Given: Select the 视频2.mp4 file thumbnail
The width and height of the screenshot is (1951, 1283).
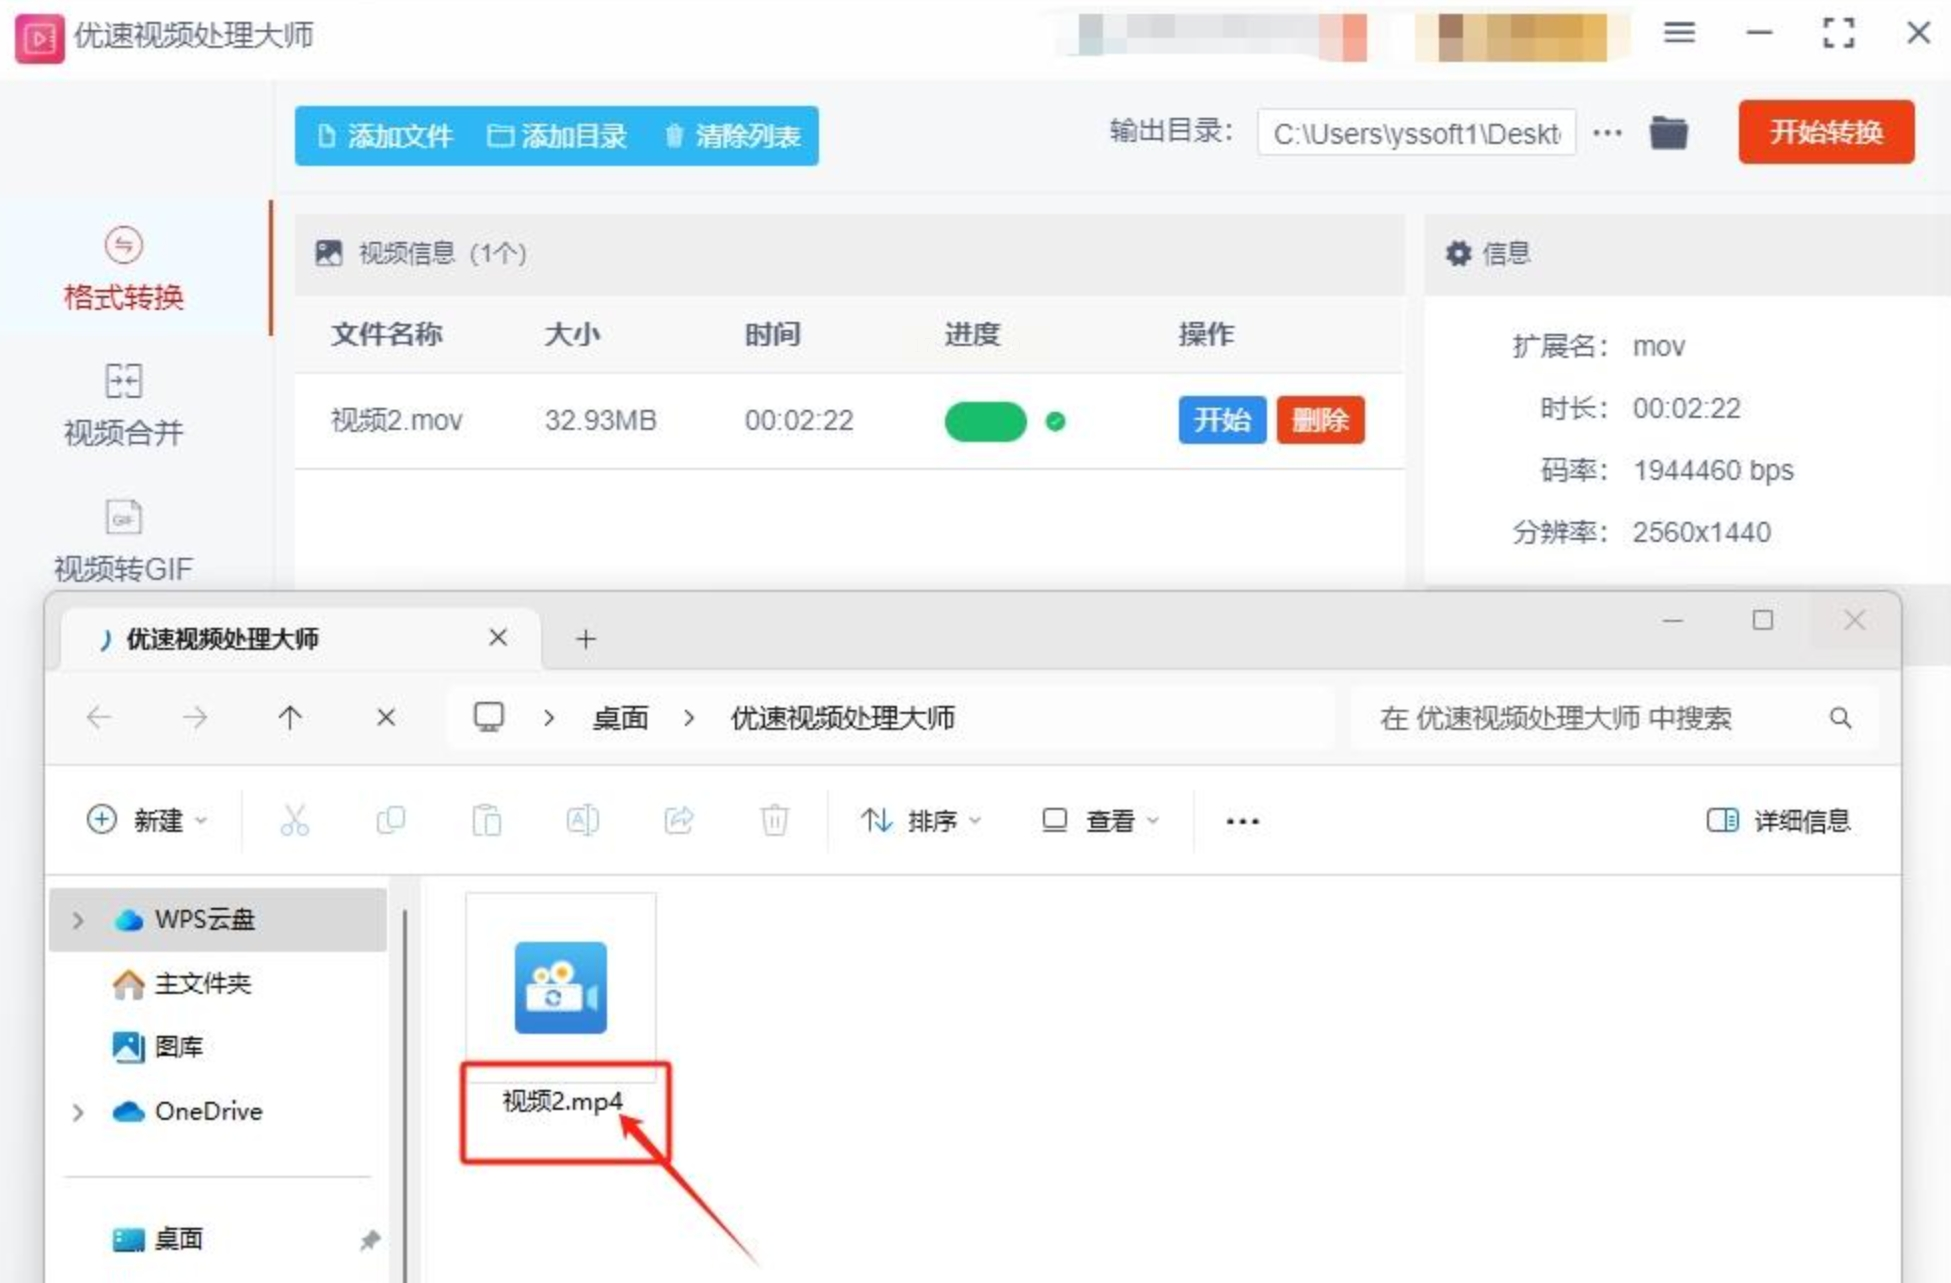Looking at the screenshot, I should 561,988.
